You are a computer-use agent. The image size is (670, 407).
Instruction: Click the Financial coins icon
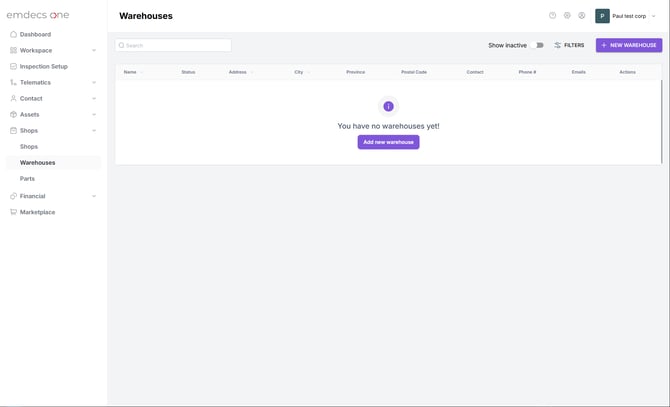(13, 196)
